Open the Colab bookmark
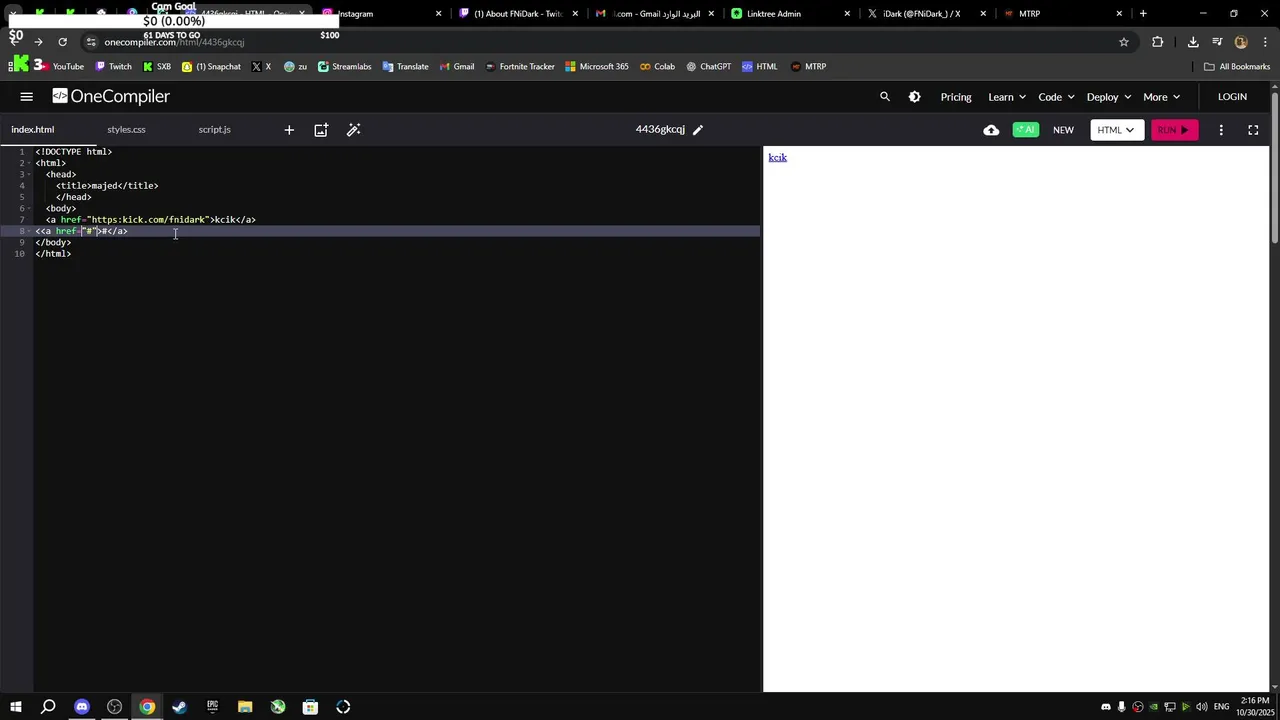This screenshot has height=720, width=1280. pyautogui.click(x=657, y=67)
